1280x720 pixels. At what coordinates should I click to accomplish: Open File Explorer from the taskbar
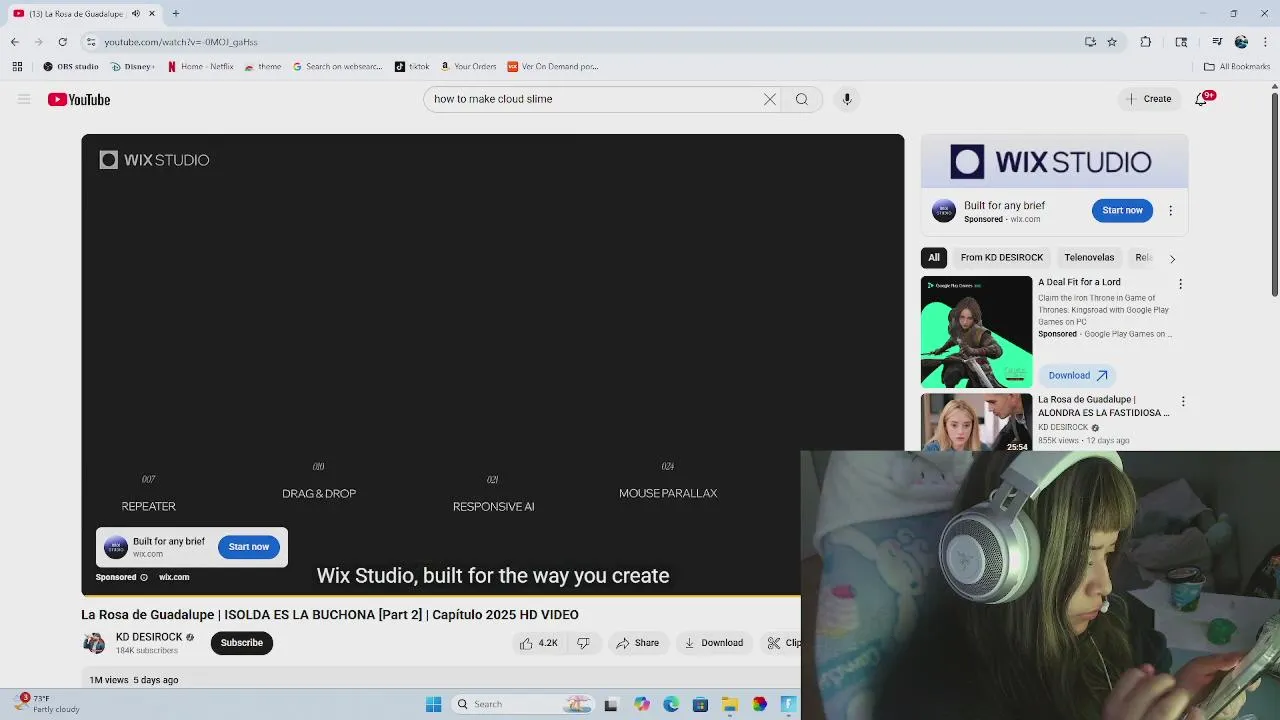pos(730,705)
